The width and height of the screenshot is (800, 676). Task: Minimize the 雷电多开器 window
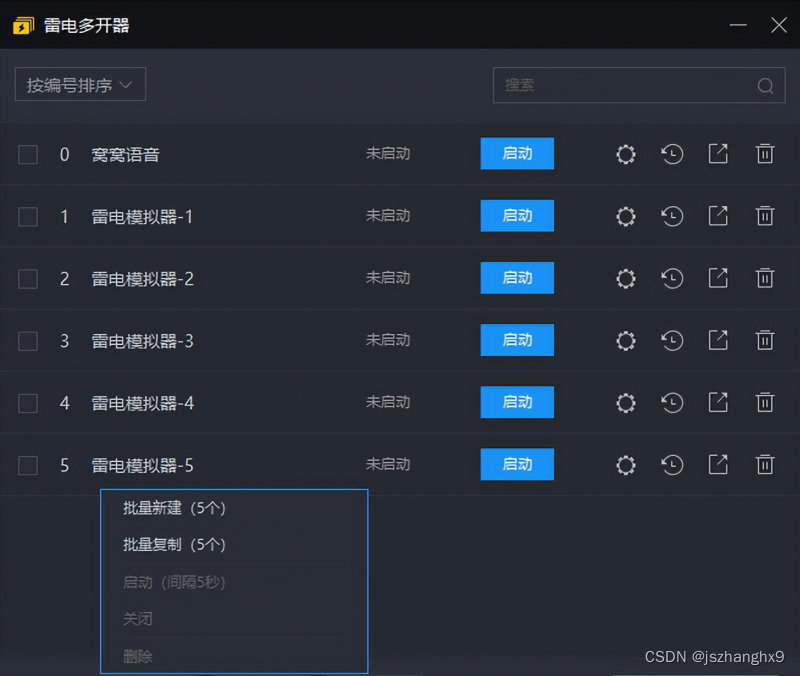click(x=738, y=25)
